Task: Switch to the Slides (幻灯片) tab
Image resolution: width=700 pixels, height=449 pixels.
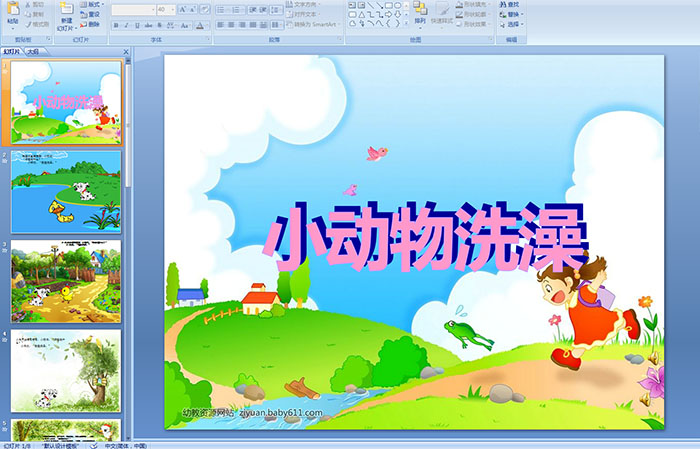Action: click(12, 50)
